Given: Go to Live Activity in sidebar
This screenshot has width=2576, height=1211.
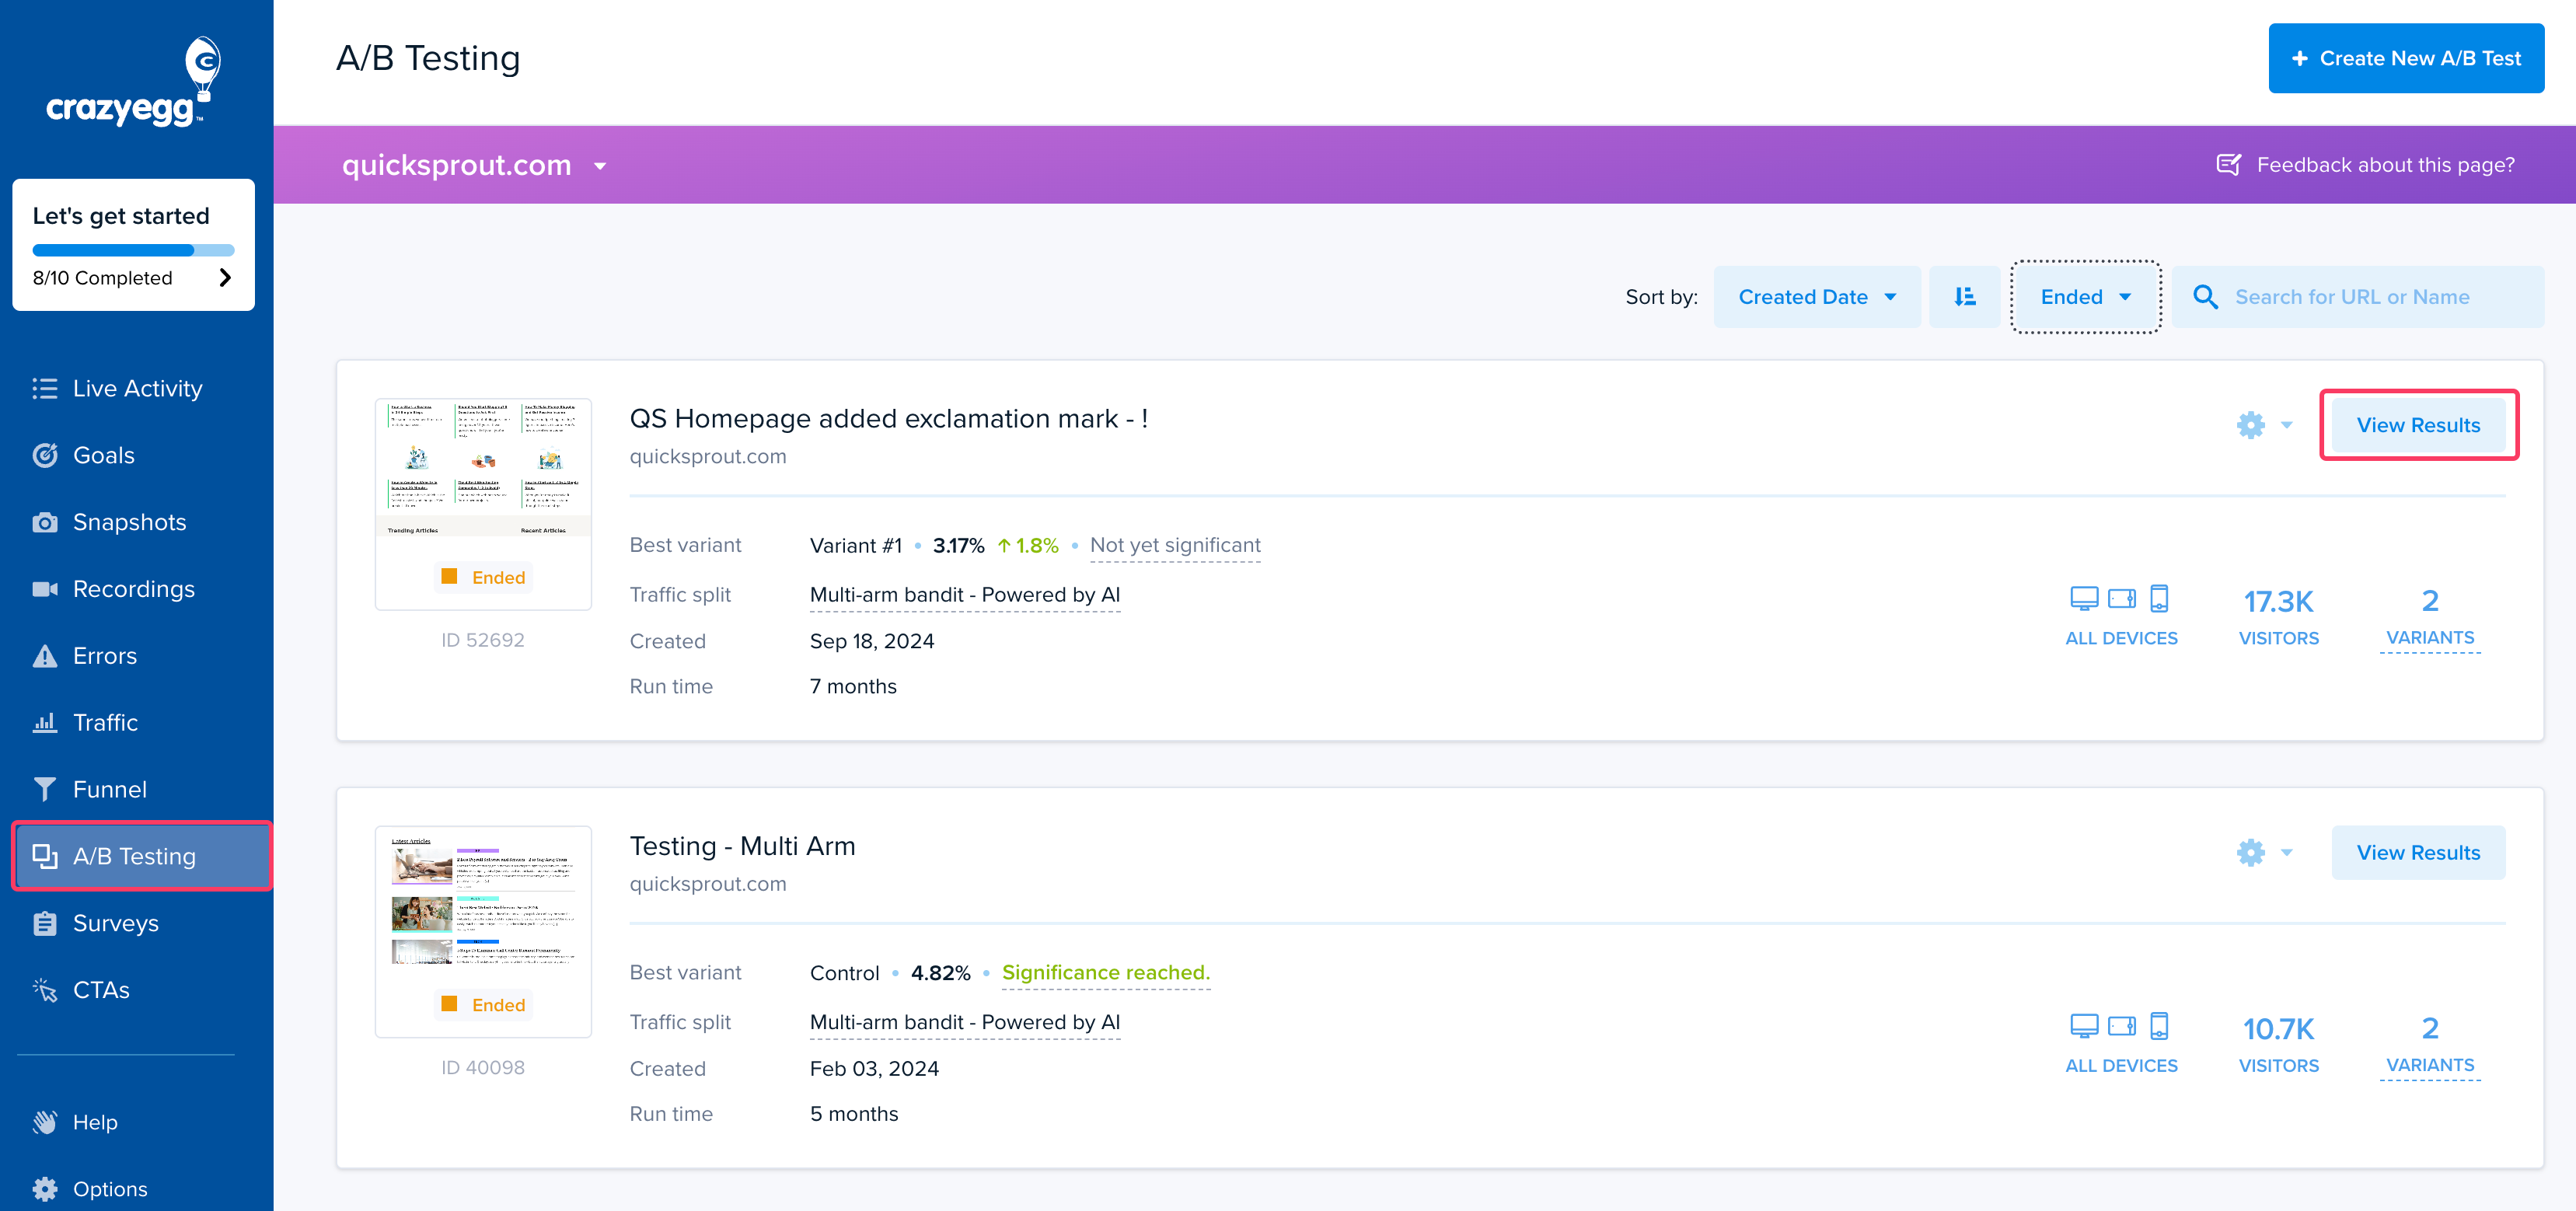Looking at the screenshot, I should (x=136, y=389).
